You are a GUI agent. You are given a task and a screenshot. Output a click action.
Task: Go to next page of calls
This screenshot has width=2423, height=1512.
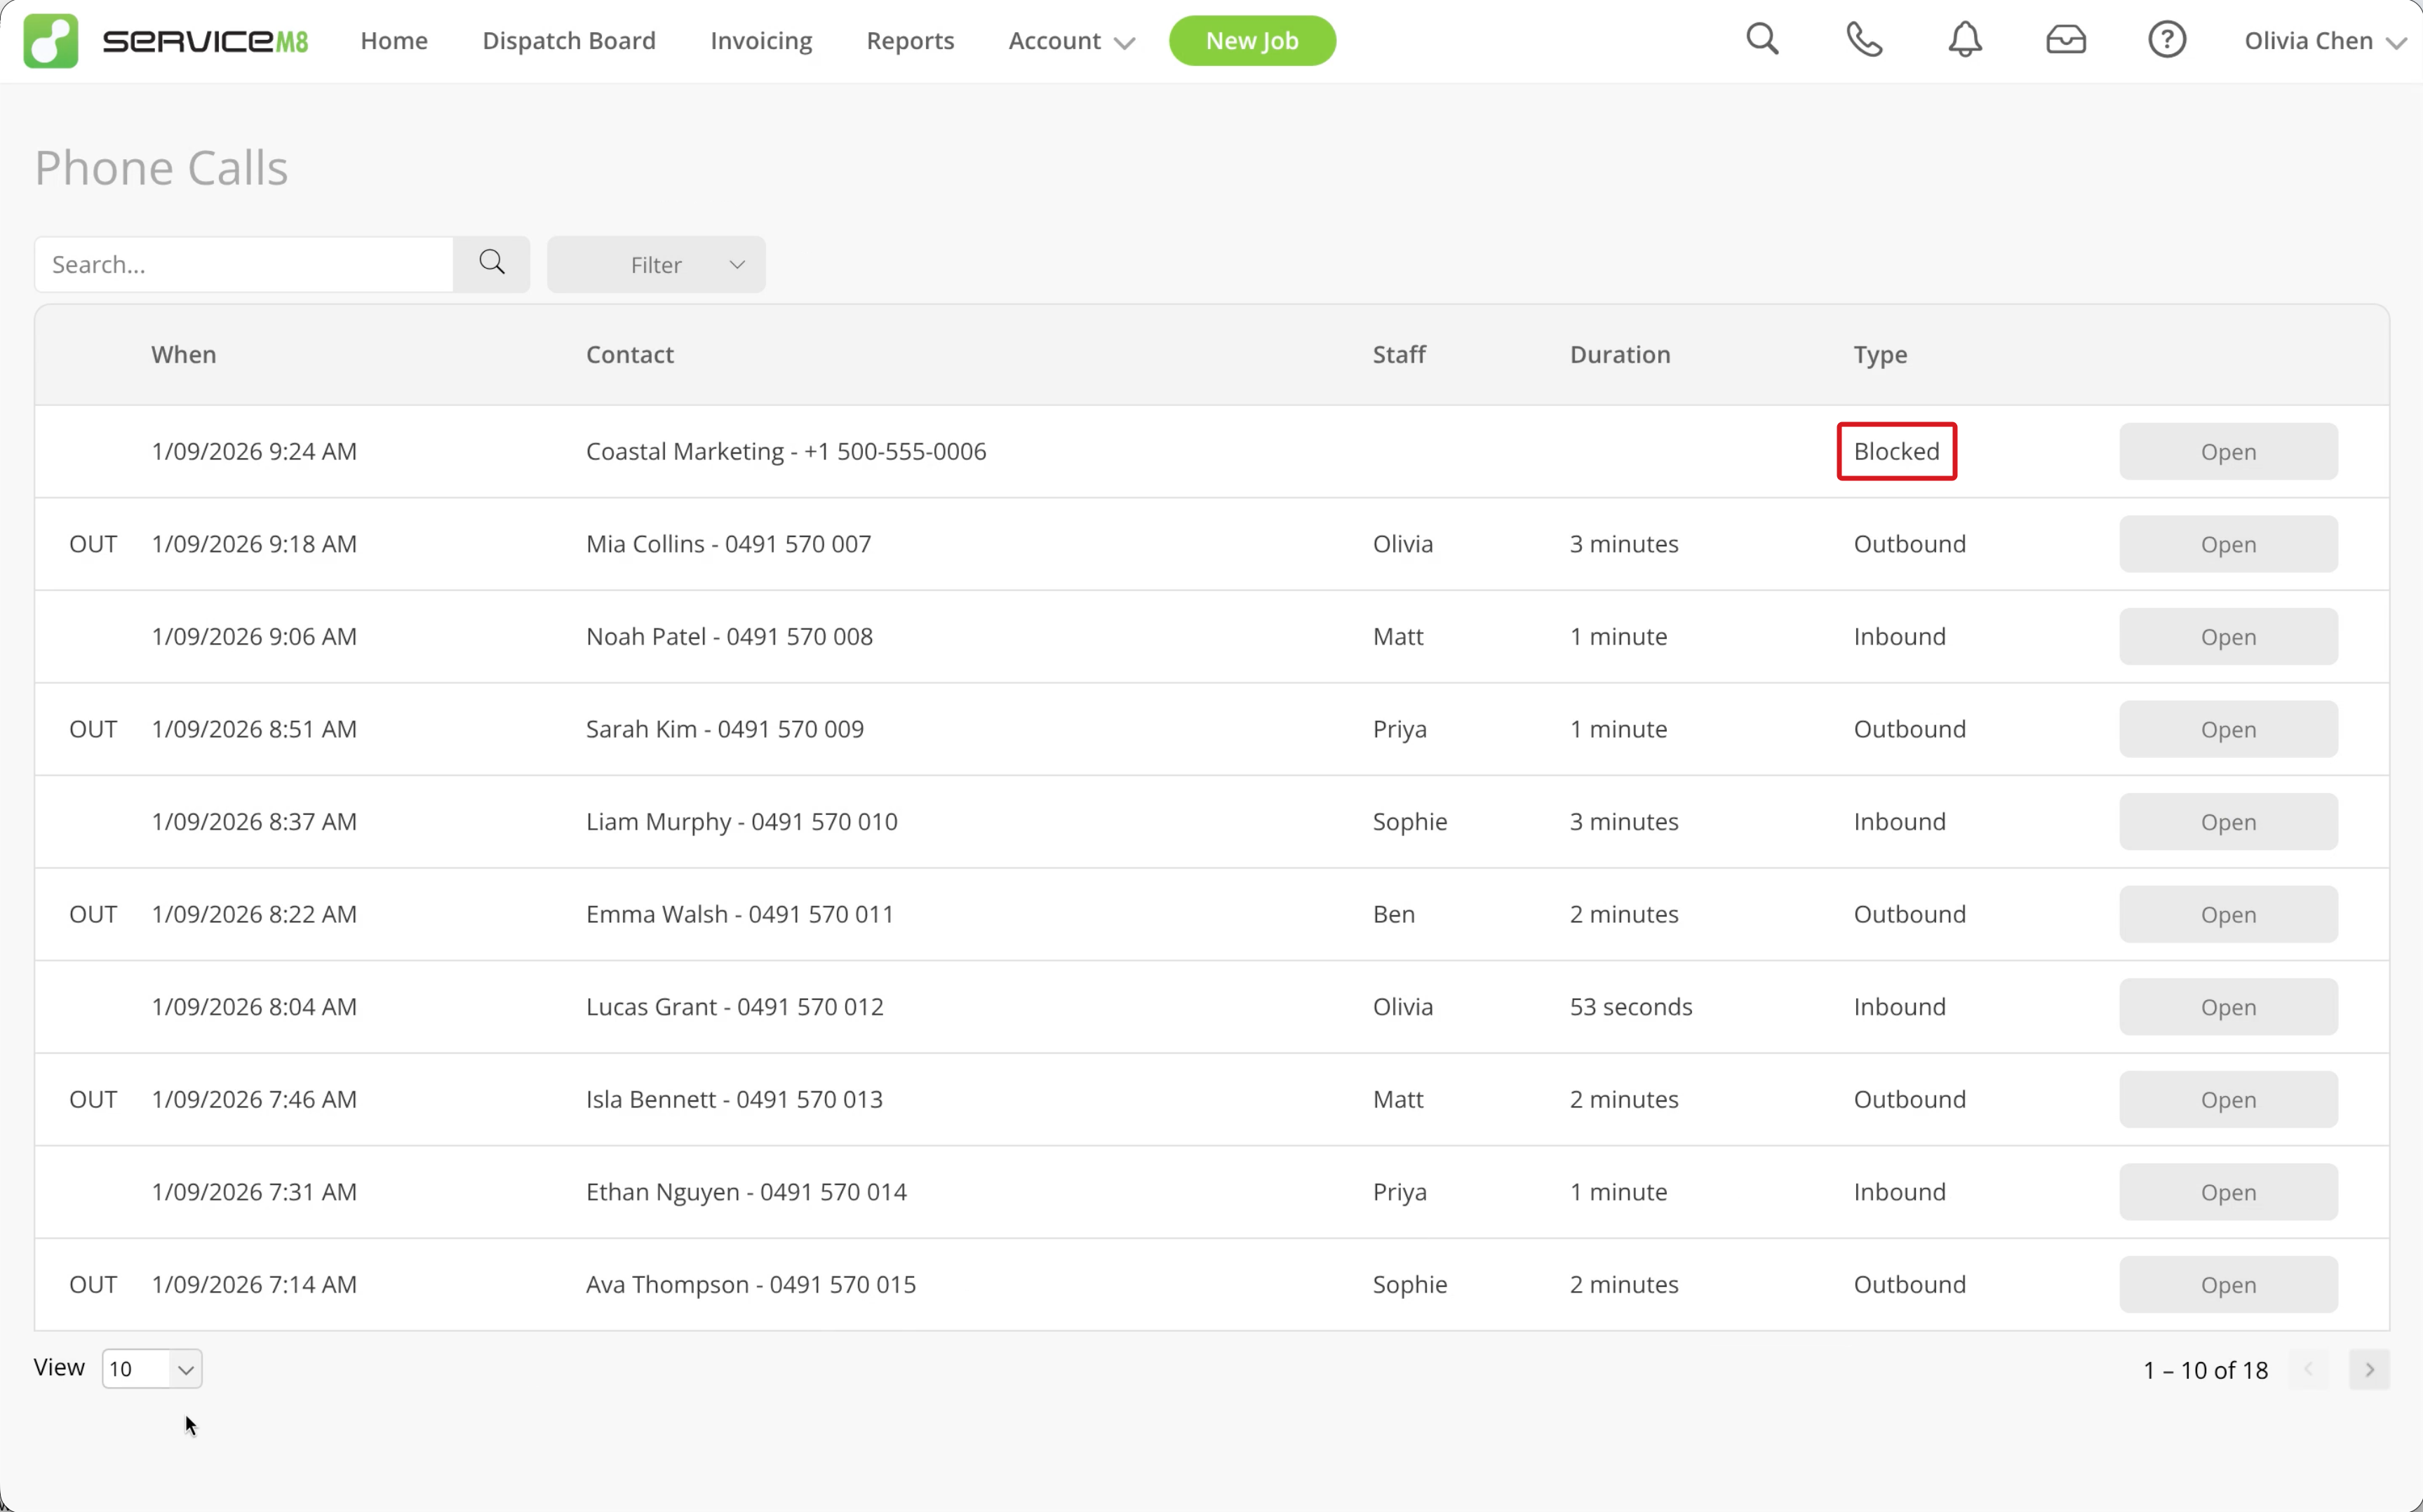pos(2369,1369)
